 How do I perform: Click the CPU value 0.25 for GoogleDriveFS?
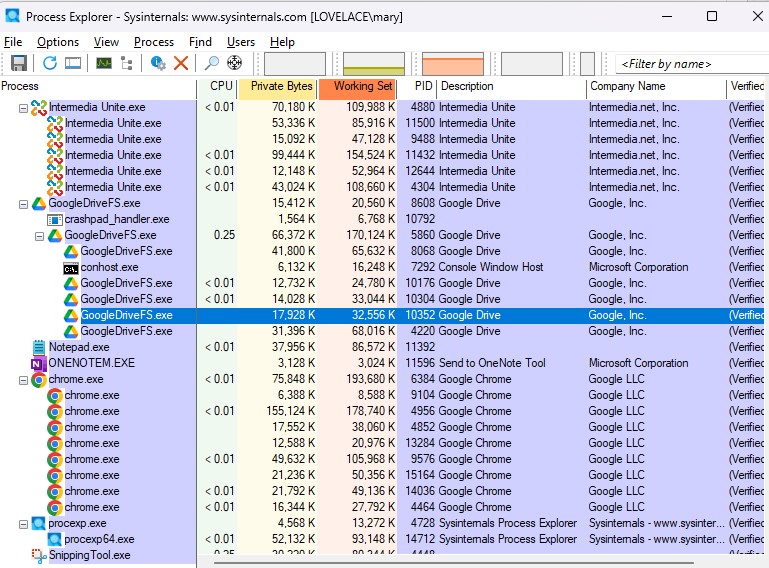click(x=224, y=235)
